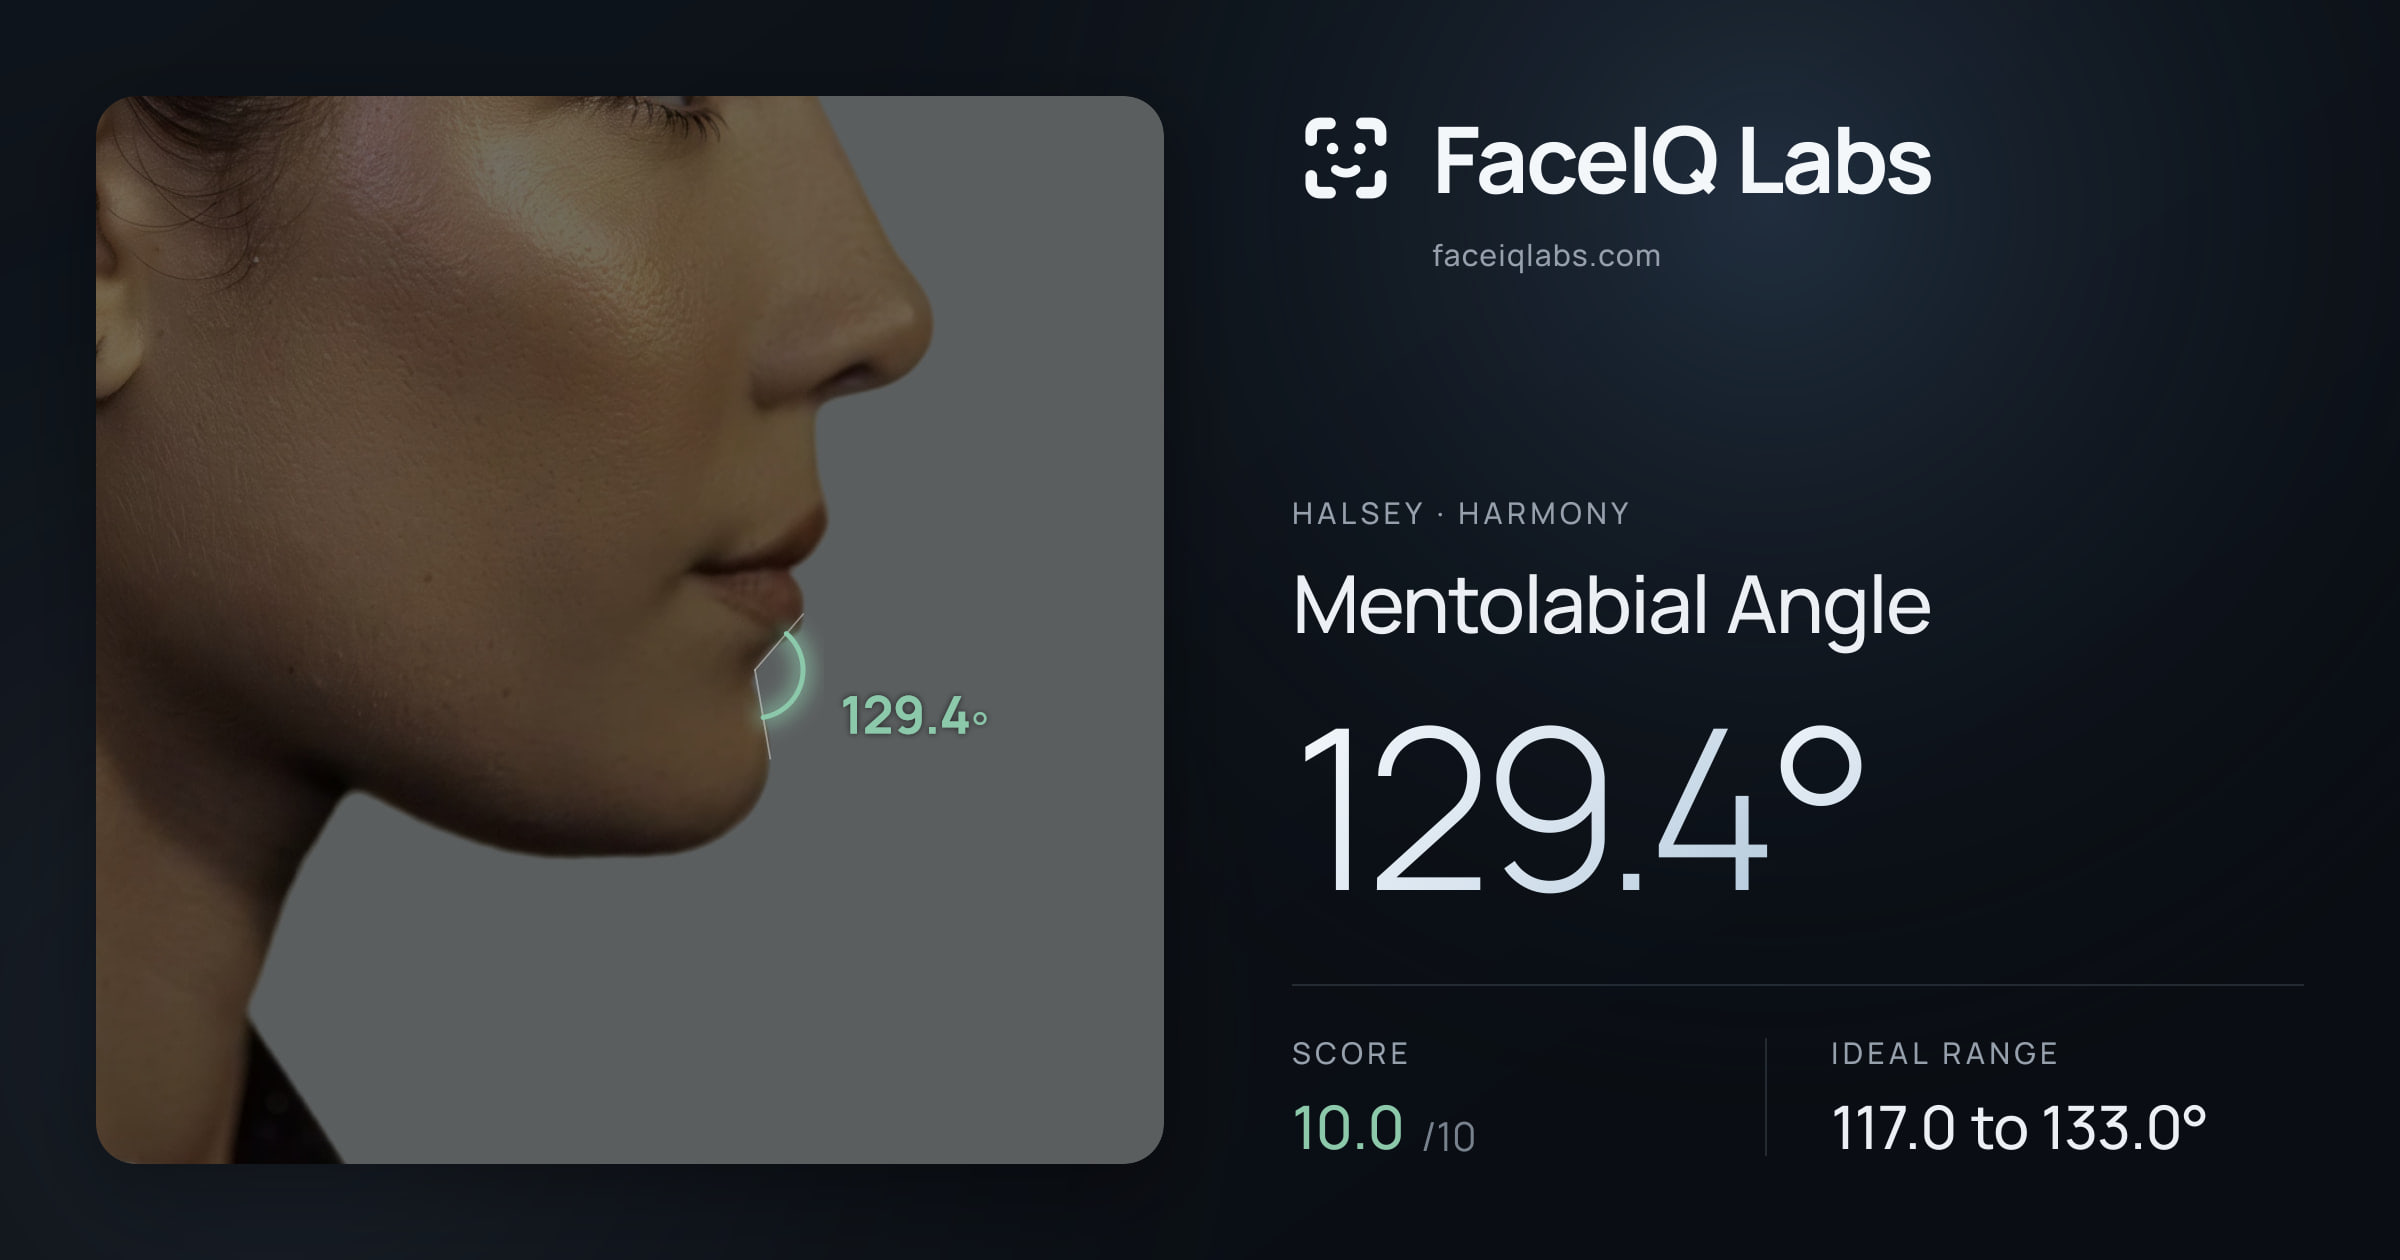This screenshot has height=1260, width=2400.
Task: Click the 117.0 to 133.0° range value
Action: point(2019,1128)
